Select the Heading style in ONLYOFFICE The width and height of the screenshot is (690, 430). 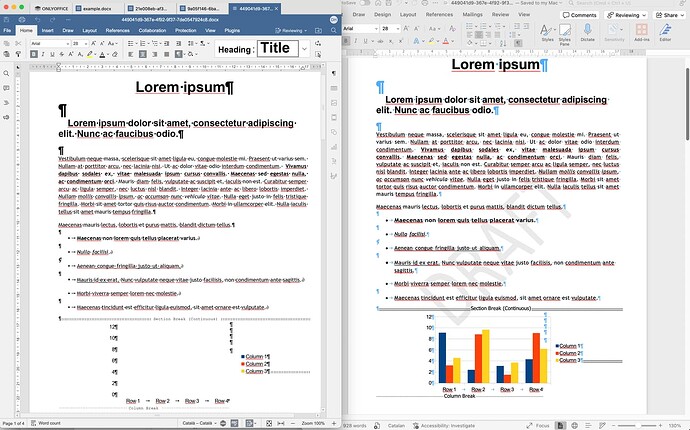[x=235, y=49]
